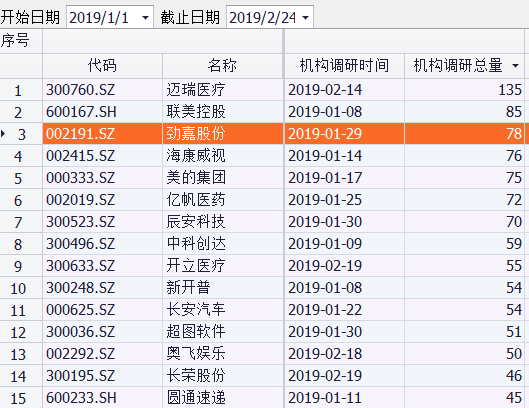
Task: Click the 序号 header cell
Action: tap(21, 41)
